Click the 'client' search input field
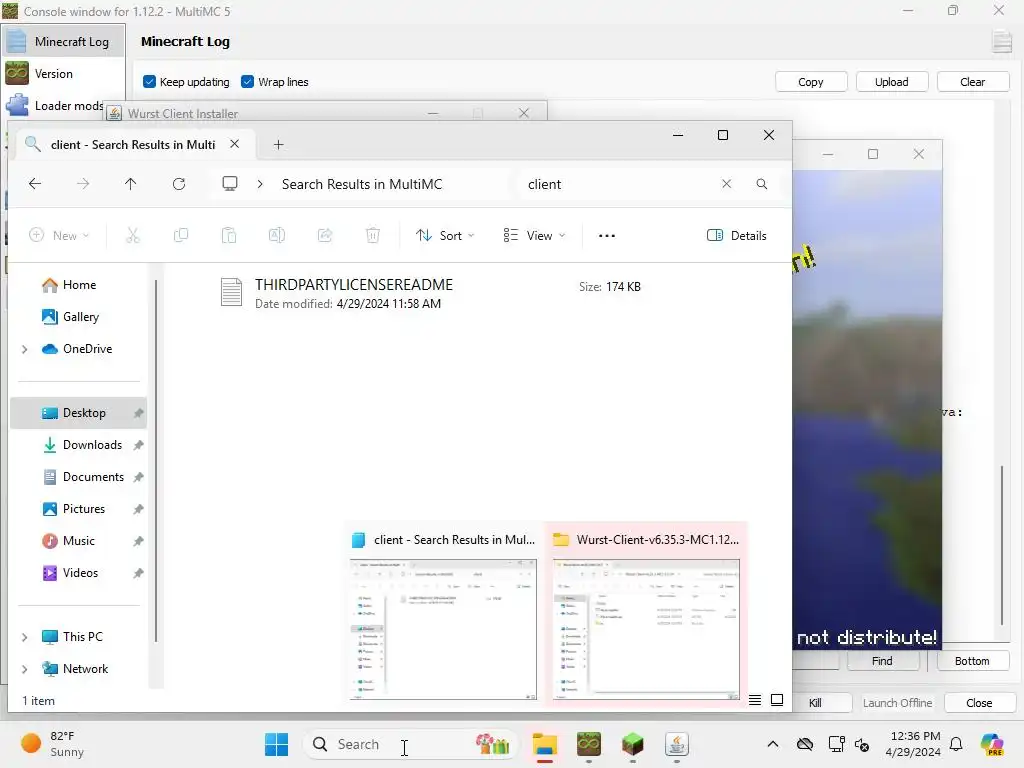1024x768 pixels. tap(617, 184)
